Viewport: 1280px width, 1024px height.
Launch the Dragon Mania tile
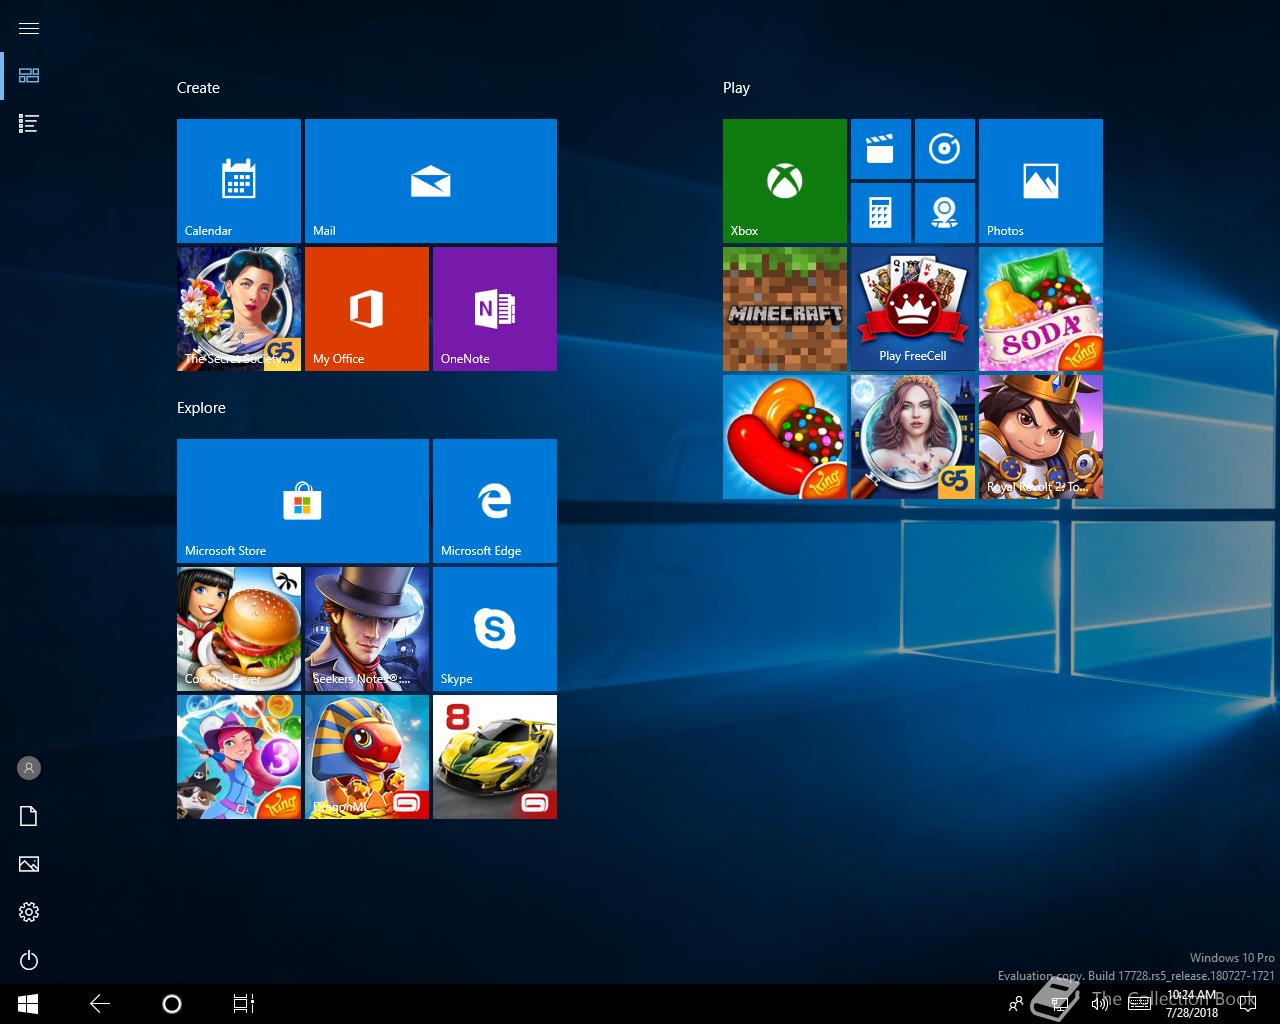[x=367, y=757]
